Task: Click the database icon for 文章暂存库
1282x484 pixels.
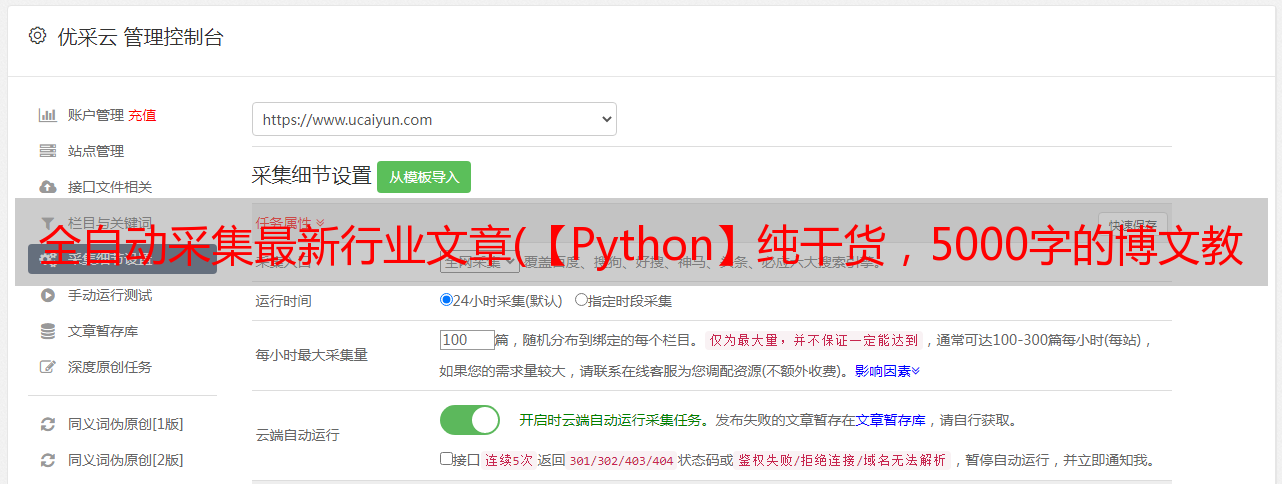Action: click(47, 331)
